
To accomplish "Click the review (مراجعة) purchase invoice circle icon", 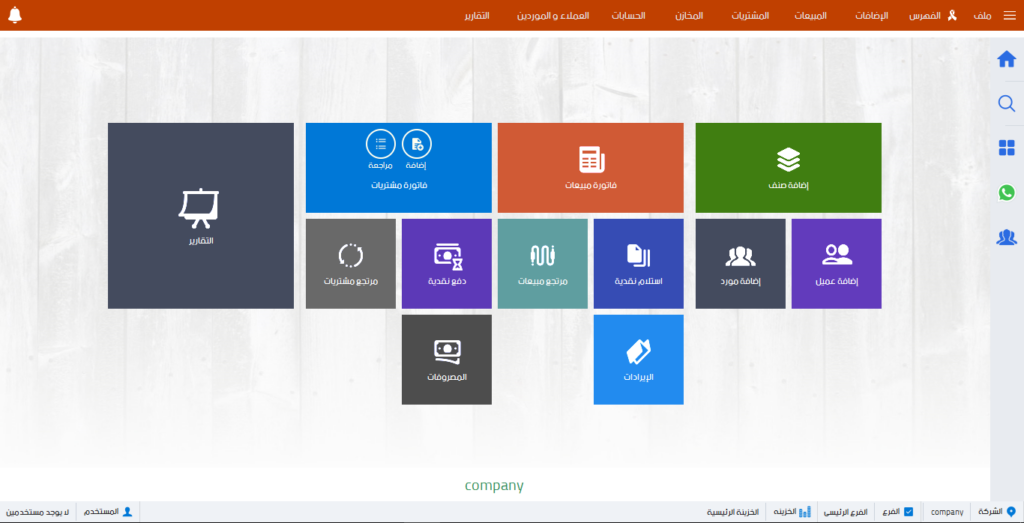I will tap(380, 145).
